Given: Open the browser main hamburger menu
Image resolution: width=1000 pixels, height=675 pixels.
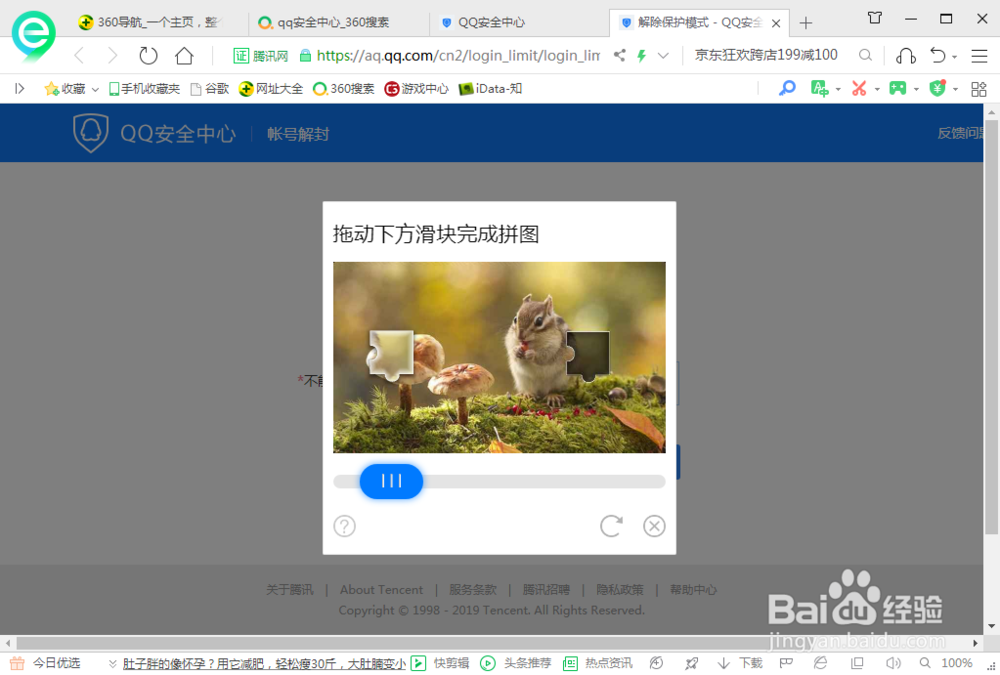Looking at the screenshot, I should click(x=979, y=56).
